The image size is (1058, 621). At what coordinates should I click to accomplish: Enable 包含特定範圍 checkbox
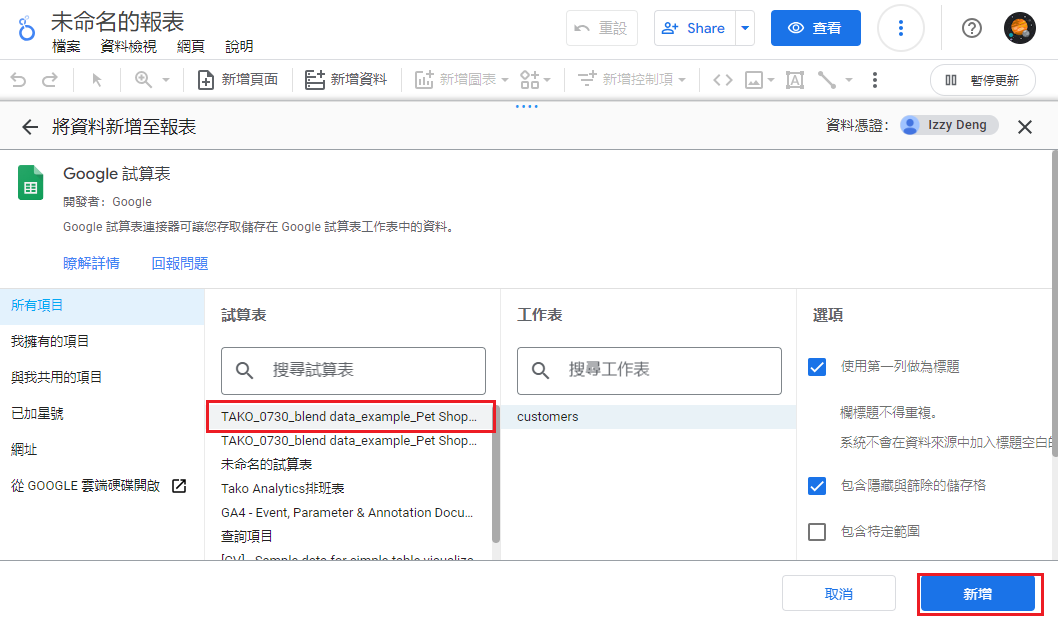coord(817,532)
